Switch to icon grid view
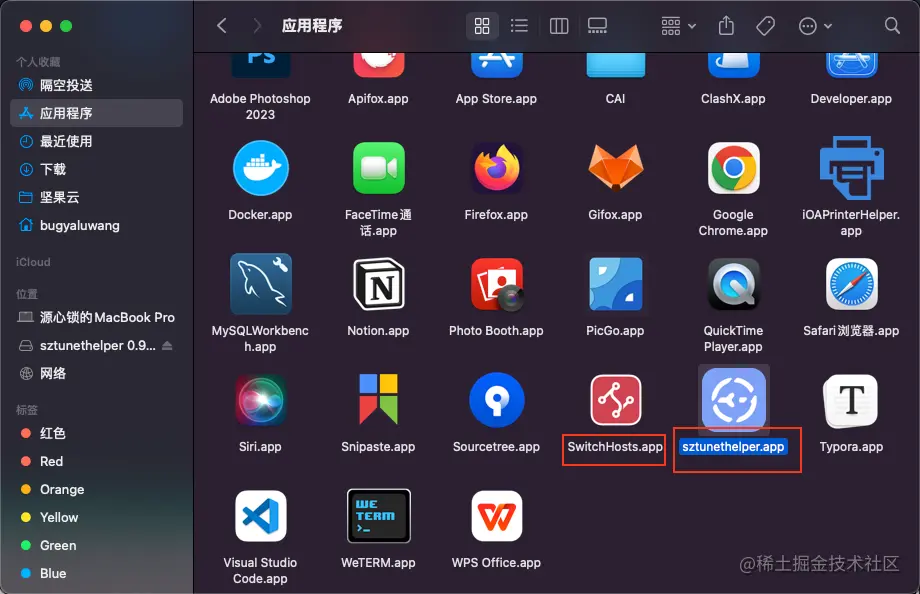The height and width of the screenshot is (594, 920). click(x=482, y=26)
